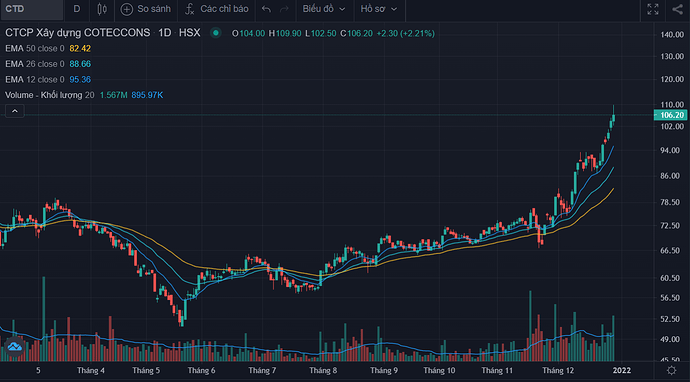Click So sánh compare button
Image resolution: width=690 pixels, height=382 pixels.
click(146, 9)
